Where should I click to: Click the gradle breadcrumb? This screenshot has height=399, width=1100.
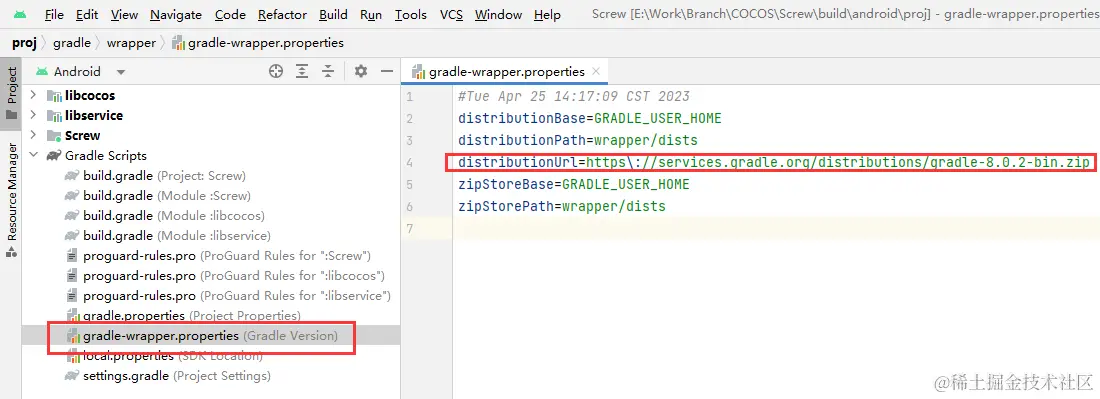pyautogui.click(x=72, y=43)
